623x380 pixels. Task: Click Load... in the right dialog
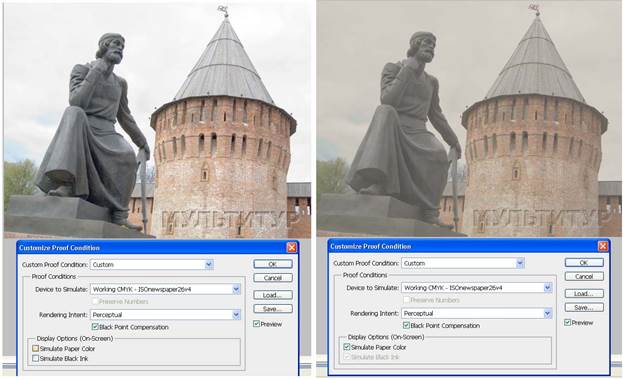584,294
